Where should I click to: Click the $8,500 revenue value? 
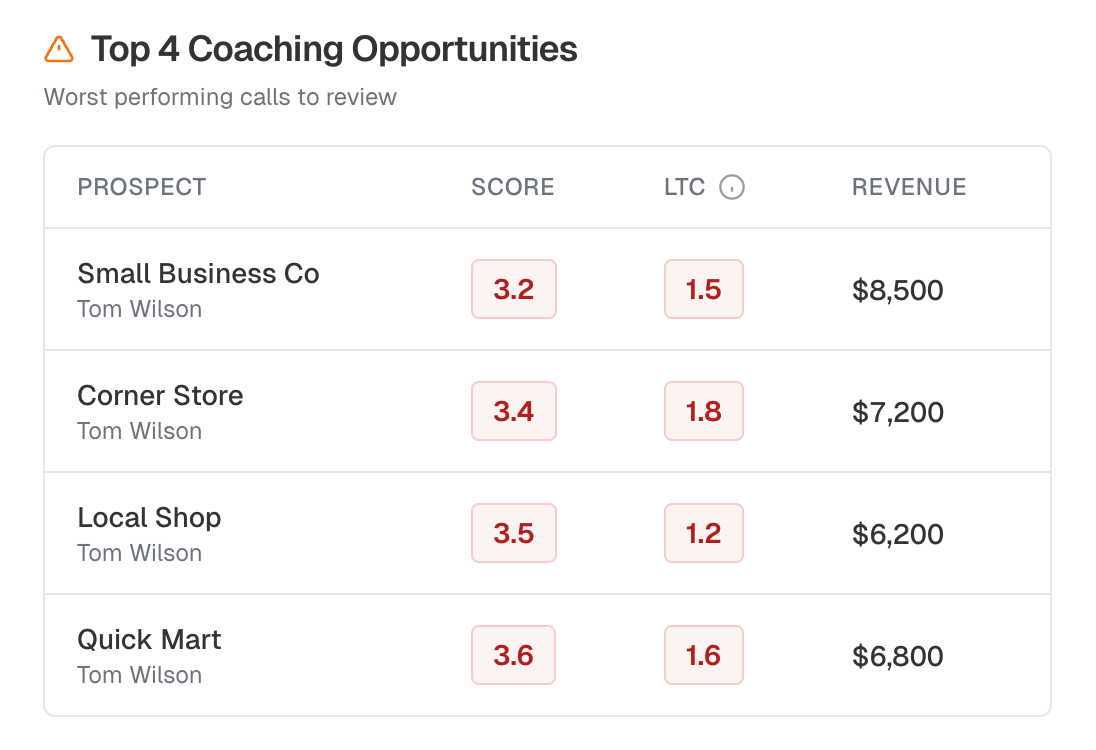tap(897, 291)
